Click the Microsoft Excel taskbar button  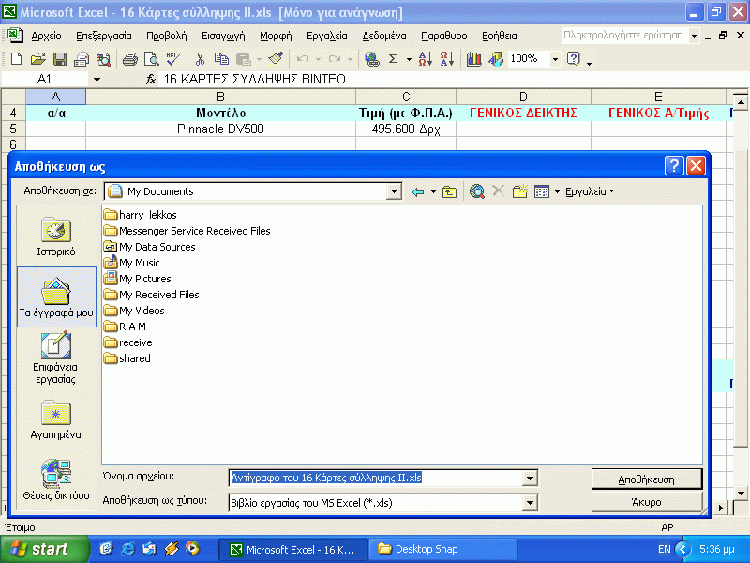293,549
